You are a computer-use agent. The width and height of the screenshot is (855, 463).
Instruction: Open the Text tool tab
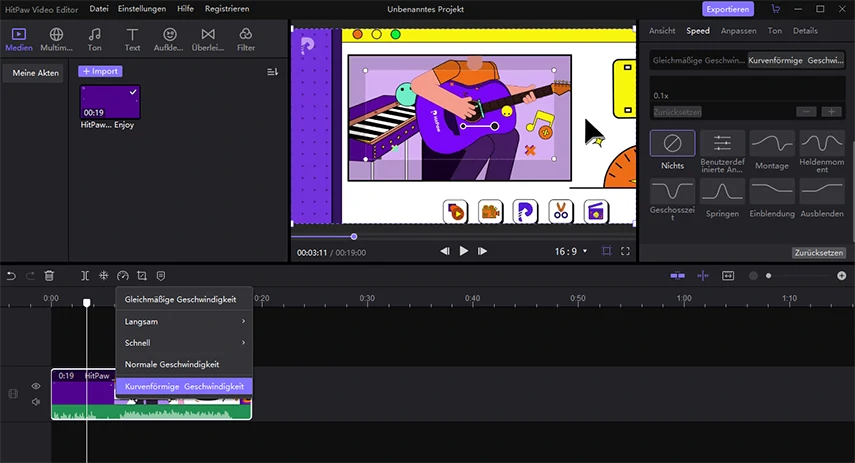point(132,40)
